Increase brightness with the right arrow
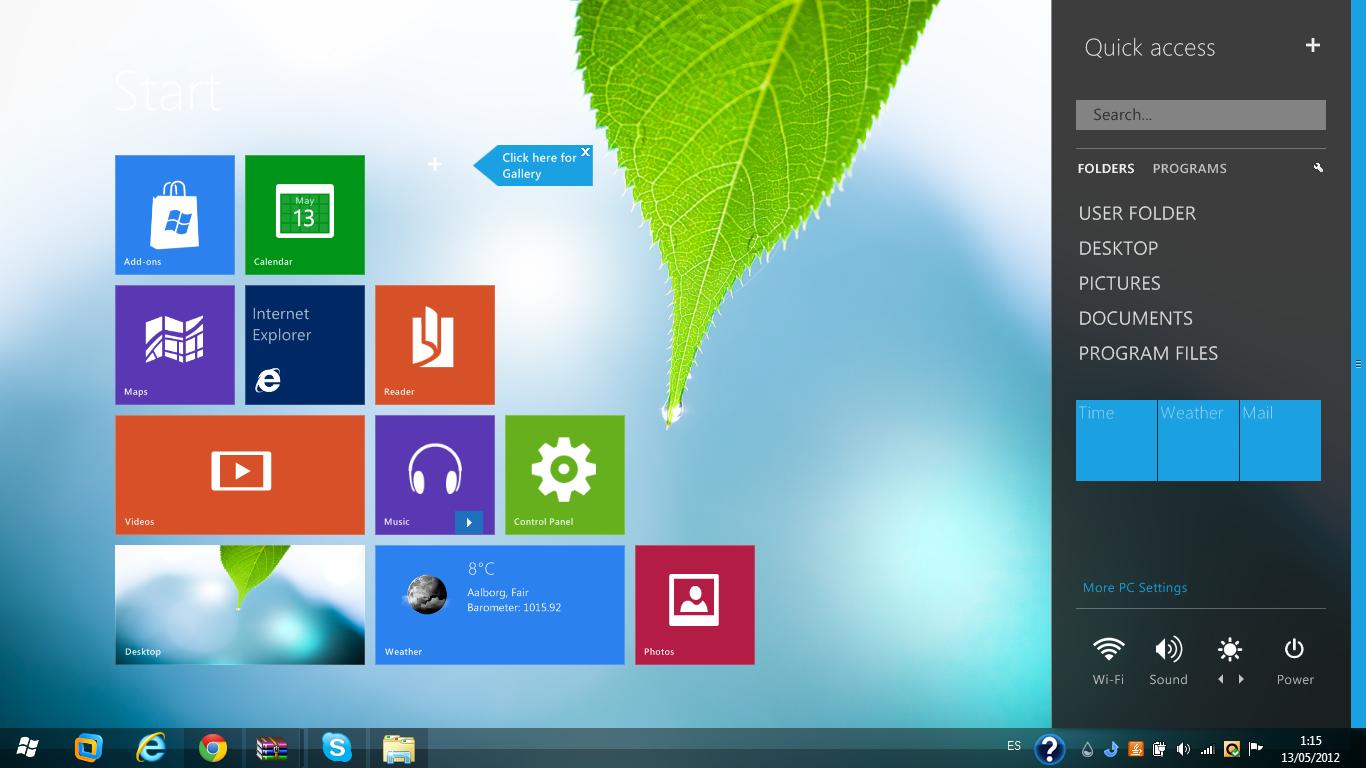 pyautogui.click(x=1241, y=679)
